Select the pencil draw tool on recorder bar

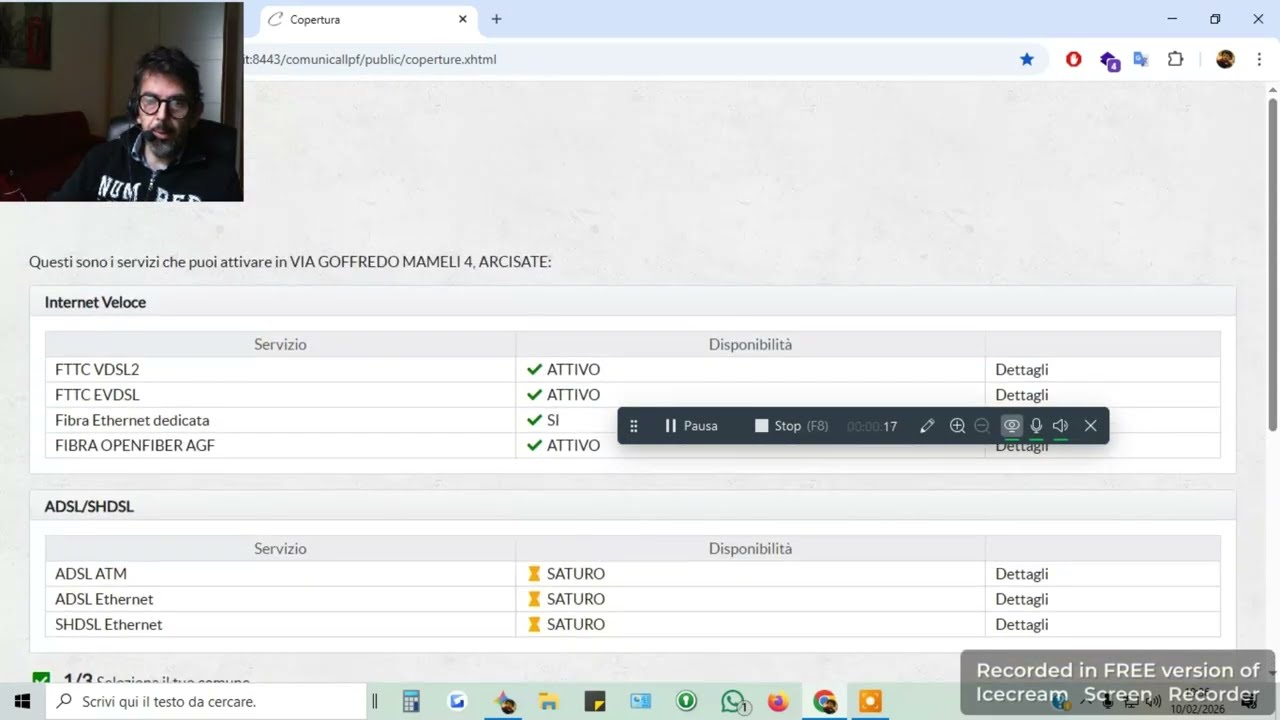click(927, 426)
